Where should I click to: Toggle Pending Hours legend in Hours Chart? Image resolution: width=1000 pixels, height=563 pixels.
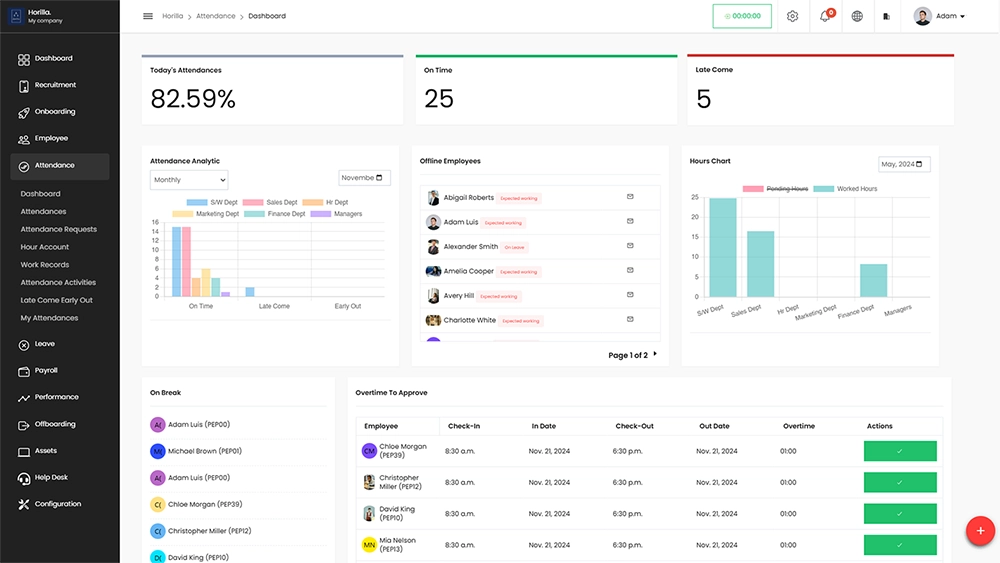pos(775,189)
